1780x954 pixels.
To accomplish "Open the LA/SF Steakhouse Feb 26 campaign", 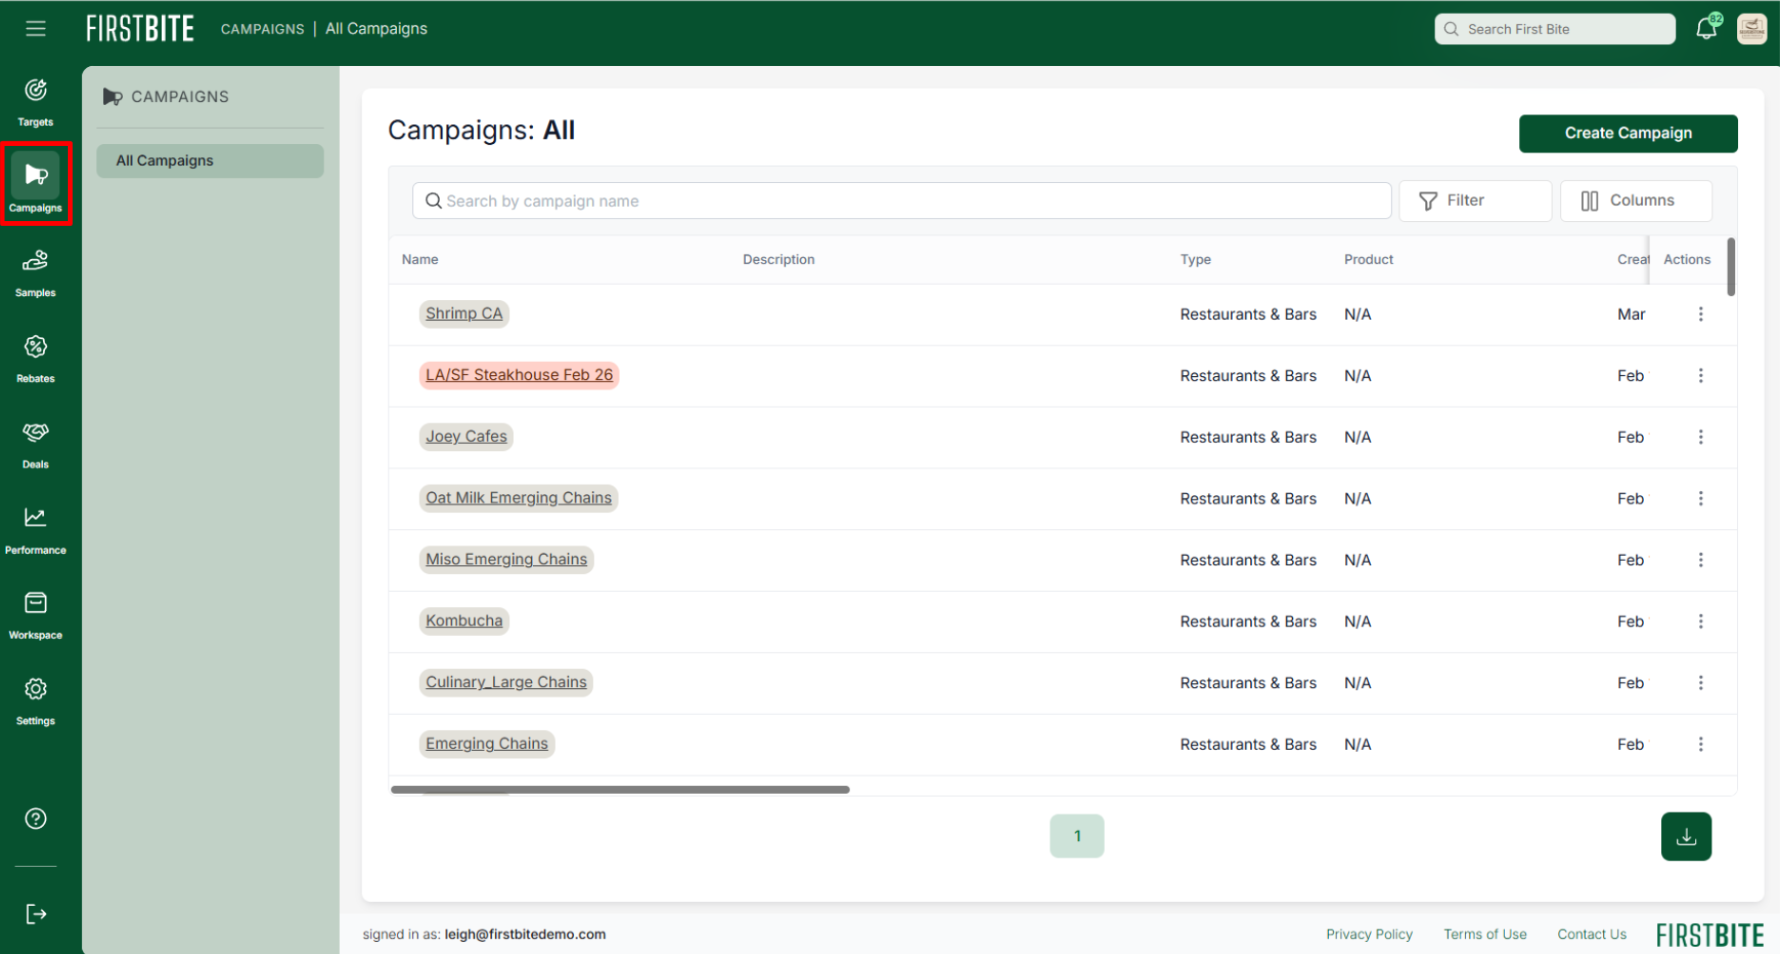I will click(x=519, y=375).
